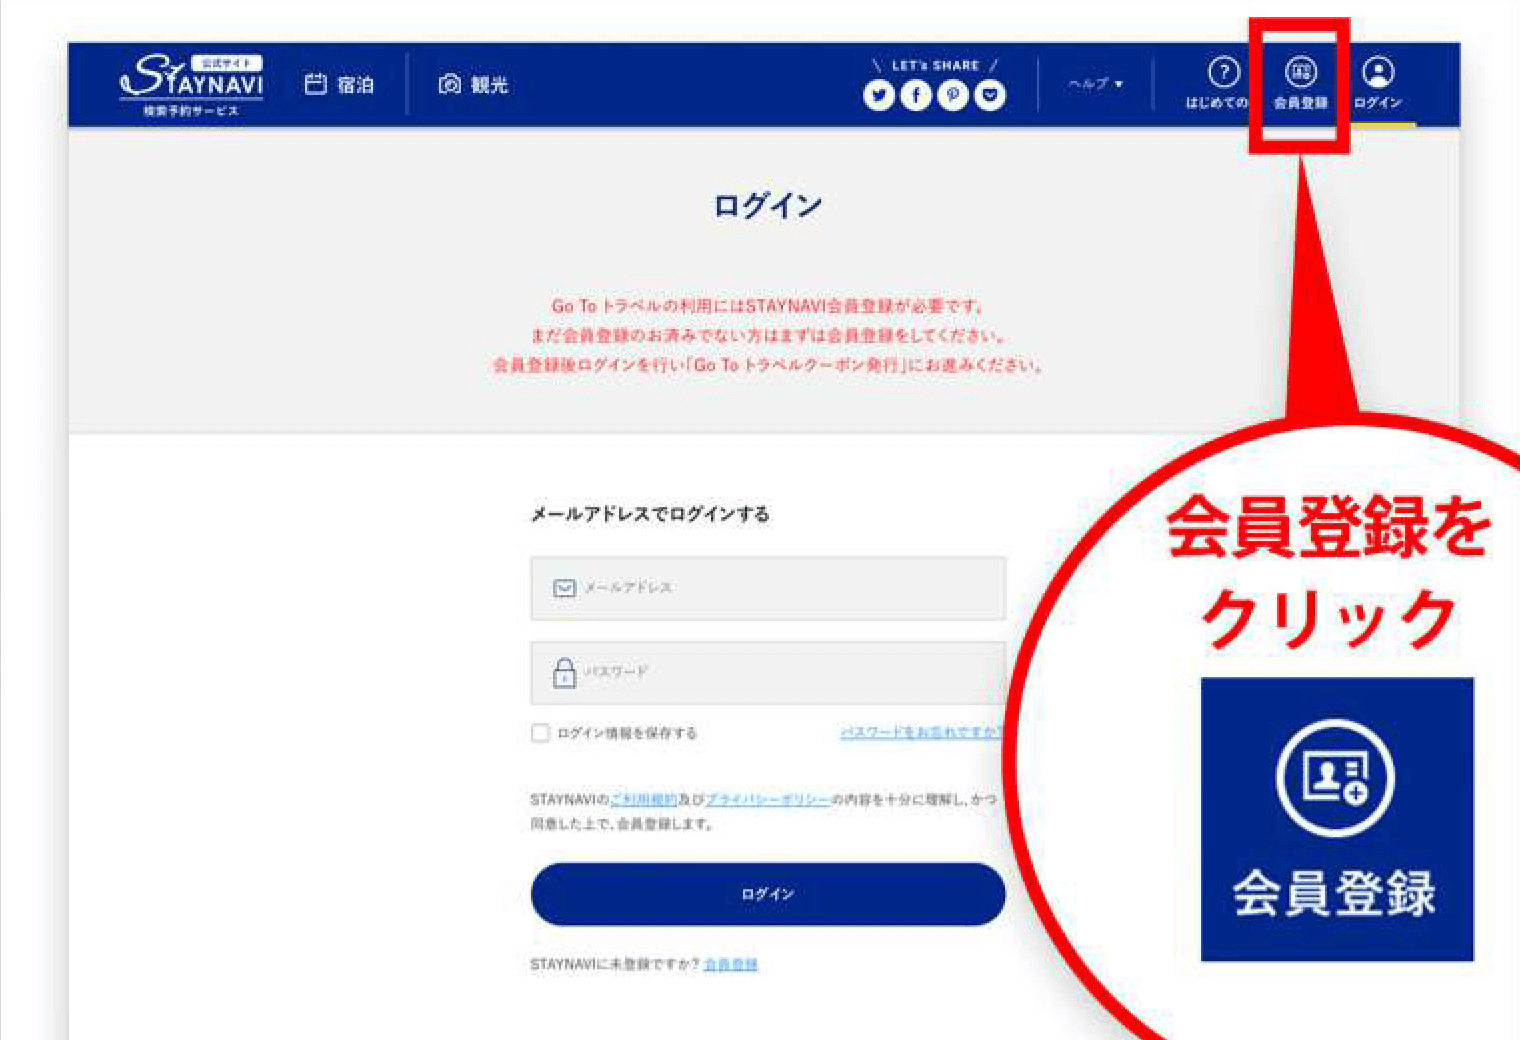The image size is (1520, 1040).
Task: Click the blue ログイン button
Action: (x=768, y=894)
